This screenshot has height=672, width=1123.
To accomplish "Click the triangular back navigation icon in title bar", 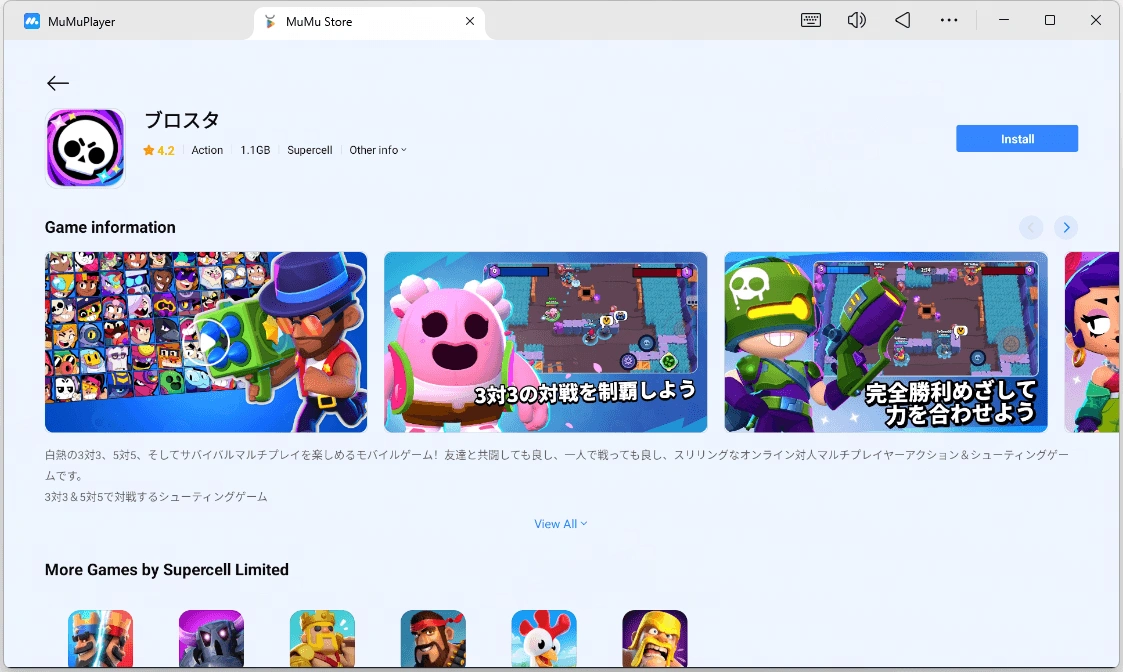I will 902,20.
